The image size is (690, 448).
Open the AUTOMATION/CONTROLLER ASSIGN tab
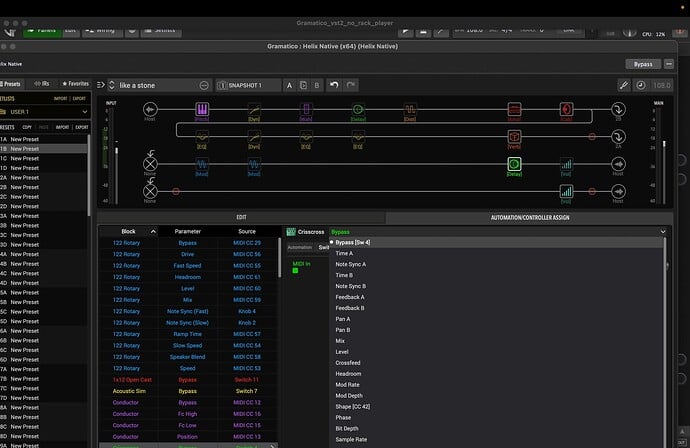530,217
